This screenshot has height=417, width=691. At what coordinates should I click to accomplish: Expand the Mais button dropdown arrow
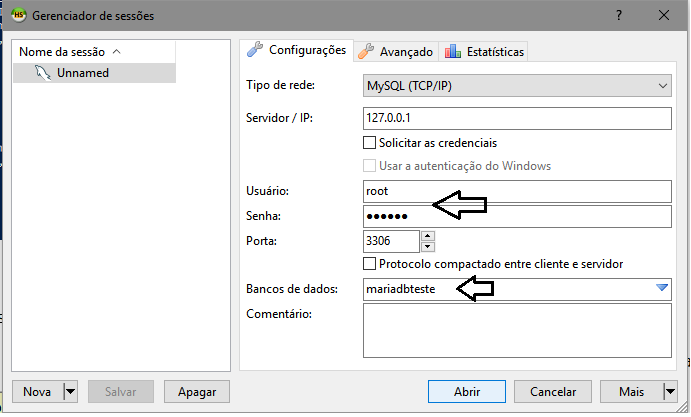pos(669,392)
